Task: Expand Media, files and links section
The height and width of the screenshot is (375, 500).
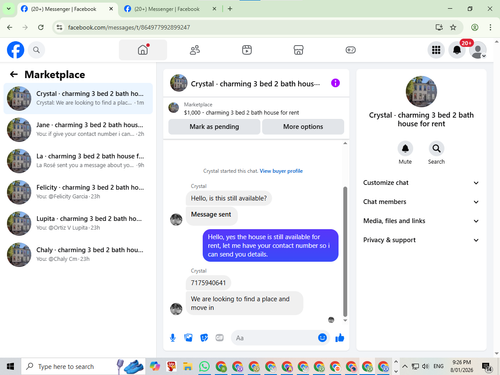Action: 421,221
